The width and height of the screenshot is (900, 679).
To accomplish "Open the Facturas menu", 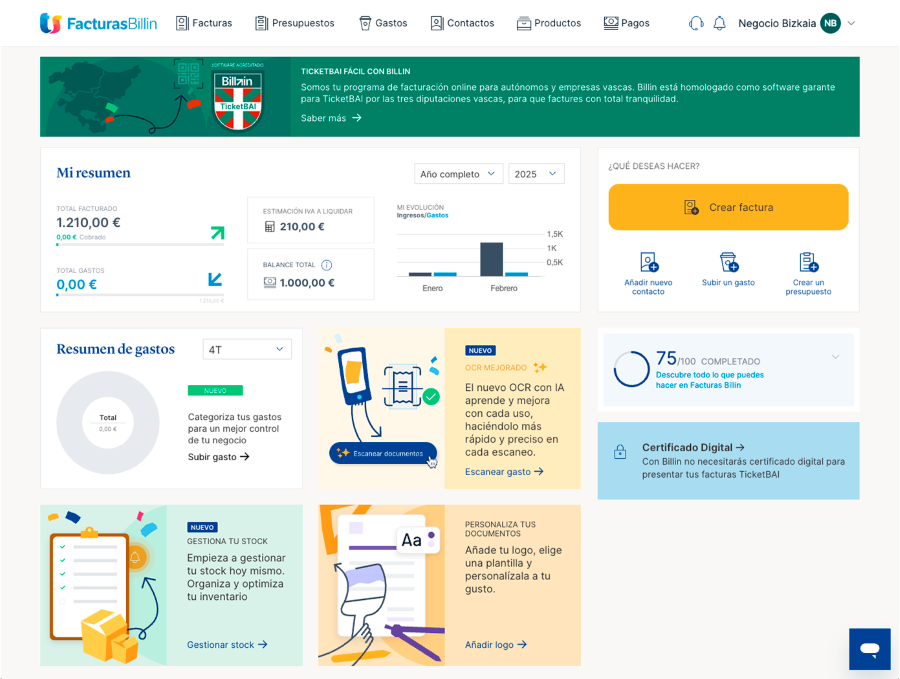I will point(204,23).
